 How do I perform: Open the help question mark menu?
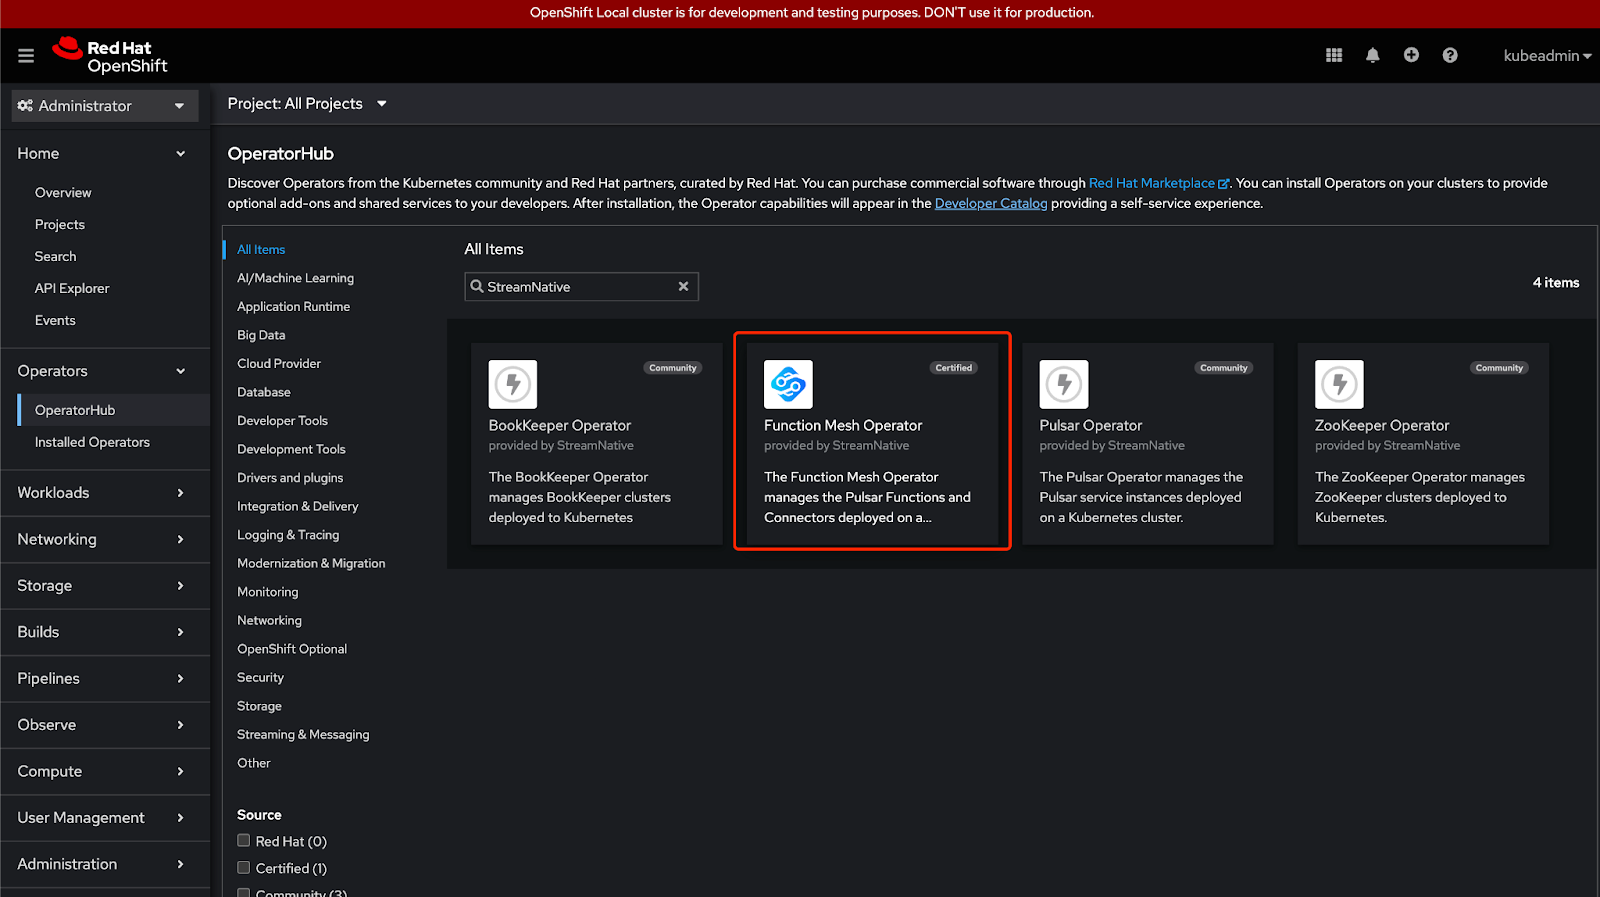click(1450, 55)
